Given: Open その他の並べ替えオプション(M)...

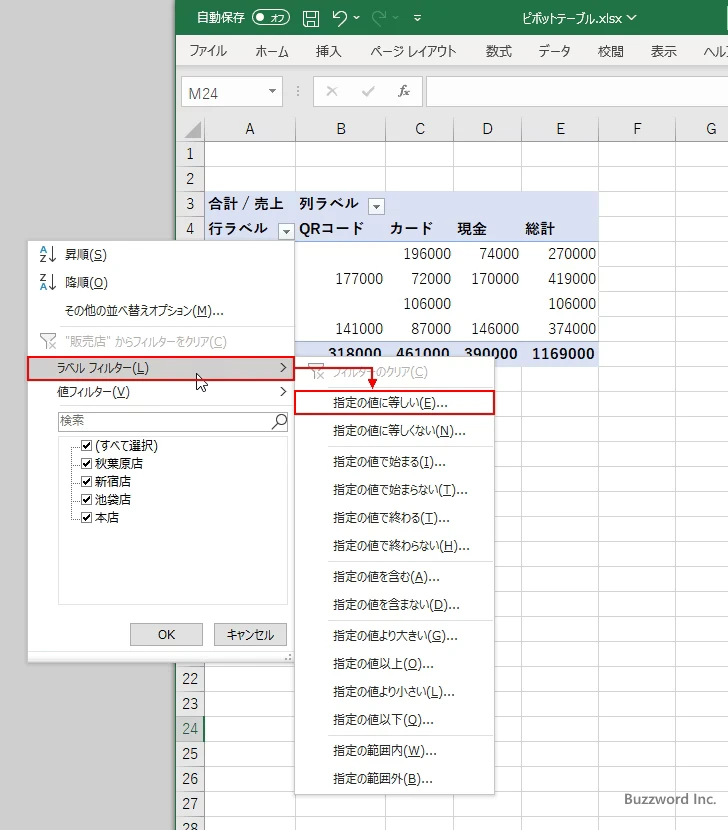Looking at the screenshot, I should tap(160, 311).
